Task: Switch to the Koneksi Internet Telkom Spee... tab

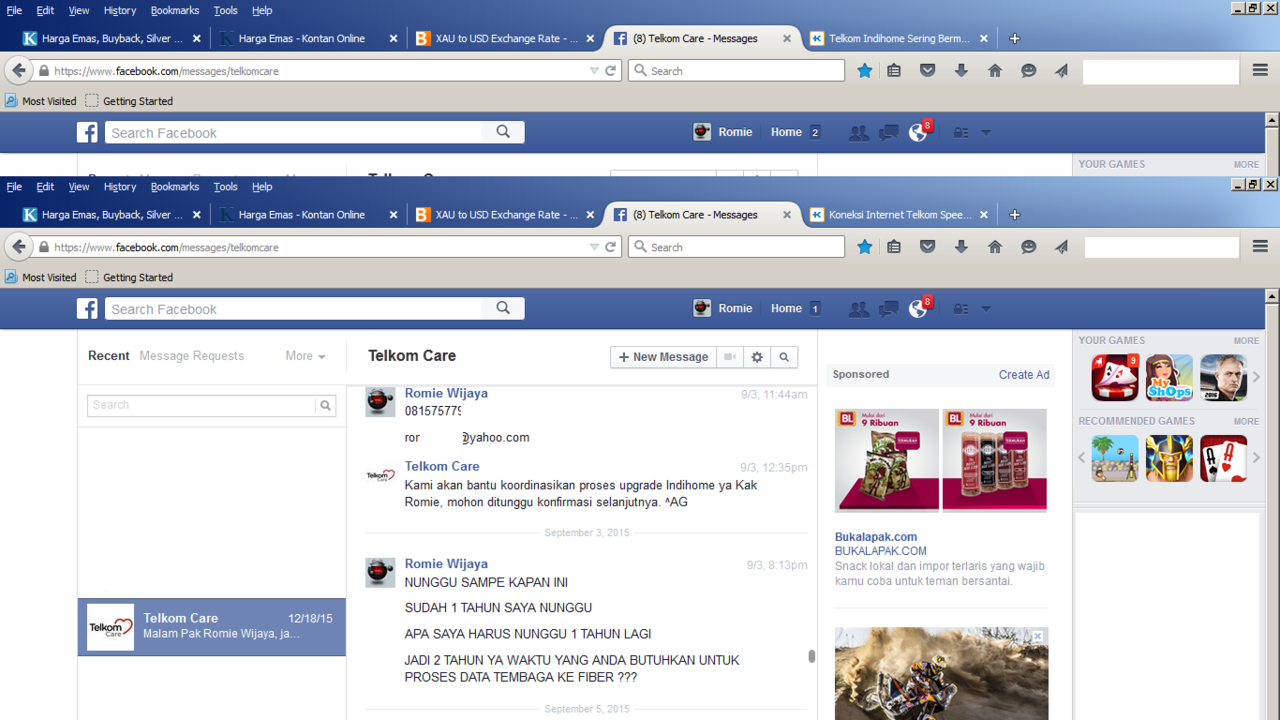Action: [x=900, y=215]
